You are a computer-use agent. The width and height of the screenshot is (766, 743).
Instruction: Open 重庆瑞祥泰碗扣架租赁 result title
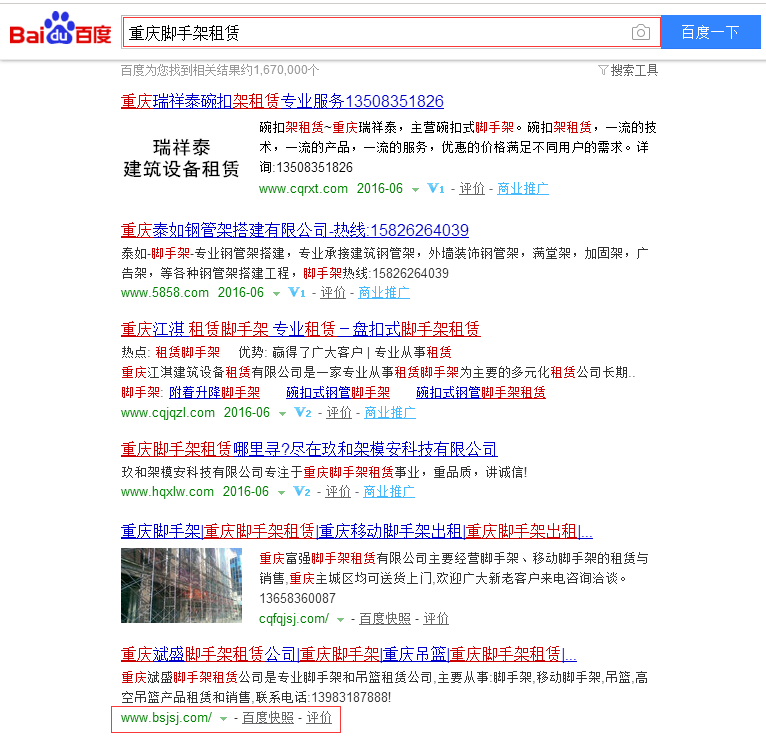pos(282,102)
